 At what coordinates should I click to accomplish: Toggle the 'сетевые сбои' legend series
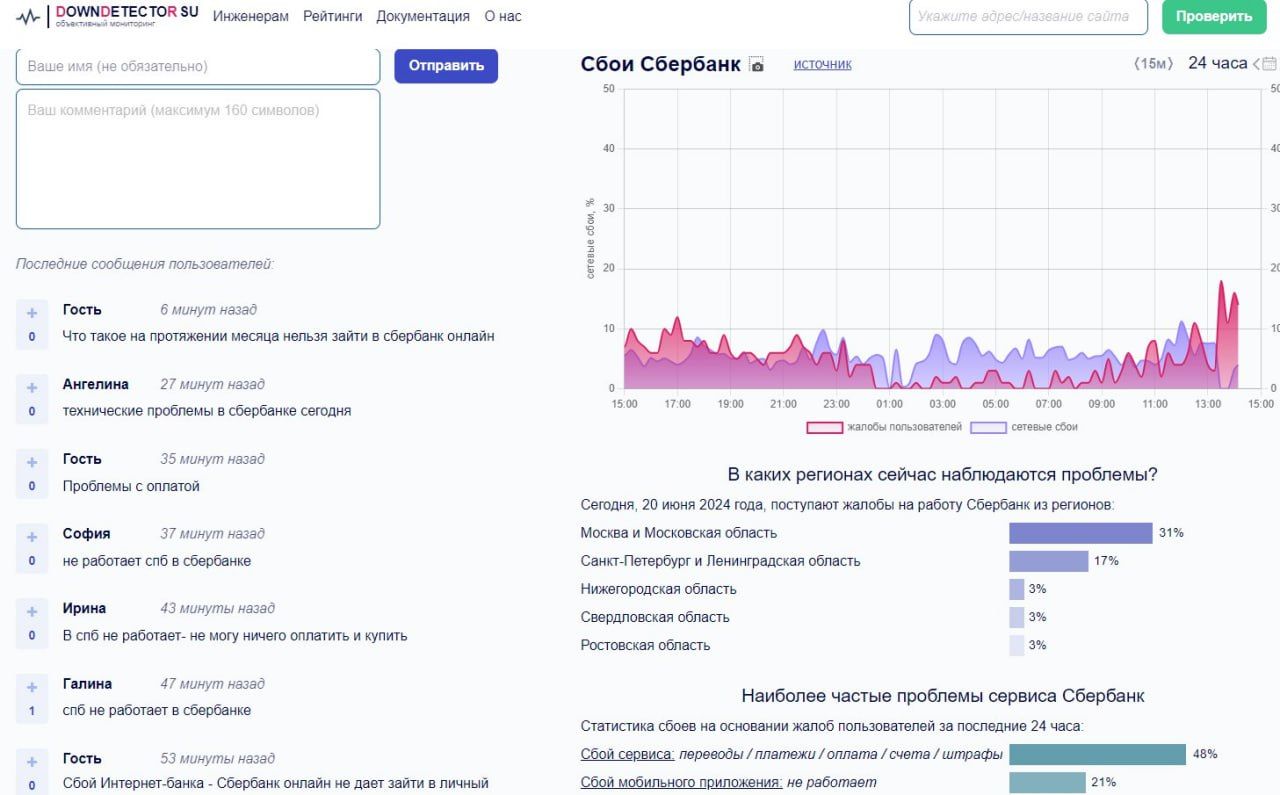1024,427
